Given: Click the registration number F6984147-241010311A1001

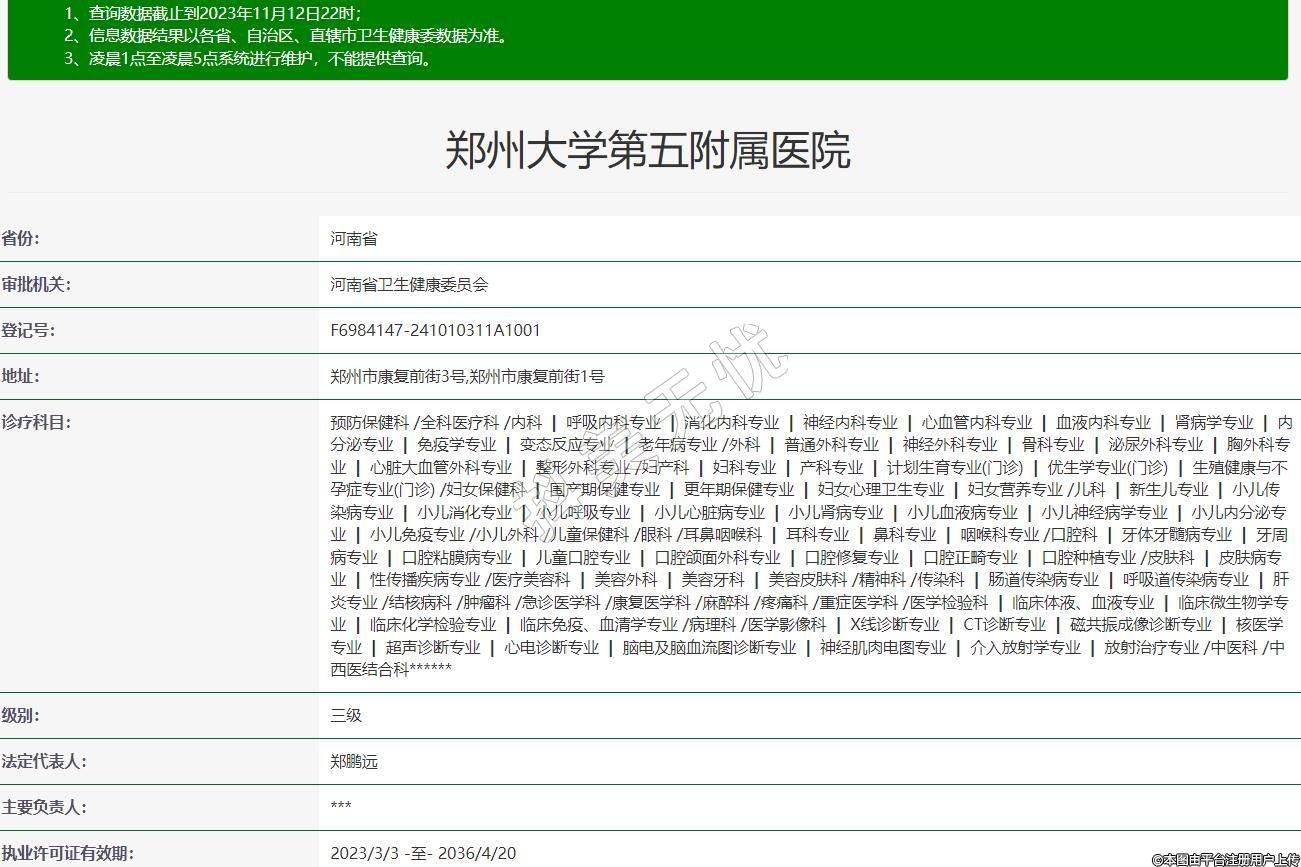Looking at the screenshot, I should [435, 330].
